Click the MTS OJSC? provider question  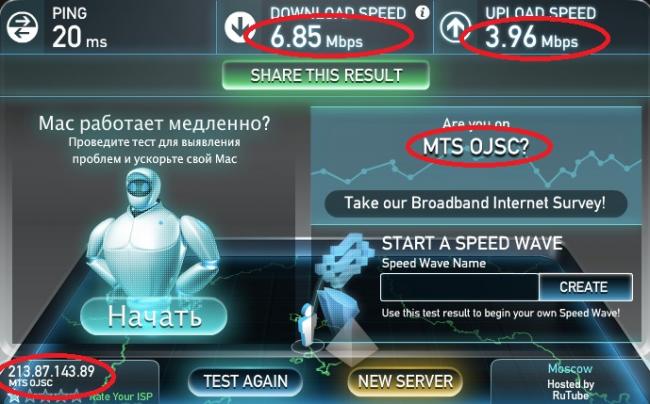[x=476, y=146]
